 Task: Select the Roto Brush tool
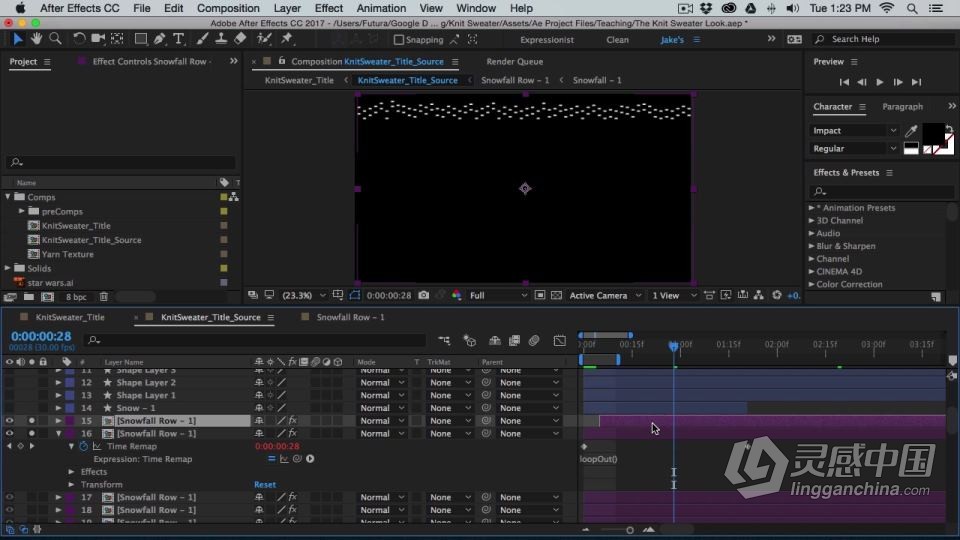click(x=264, y=39)
